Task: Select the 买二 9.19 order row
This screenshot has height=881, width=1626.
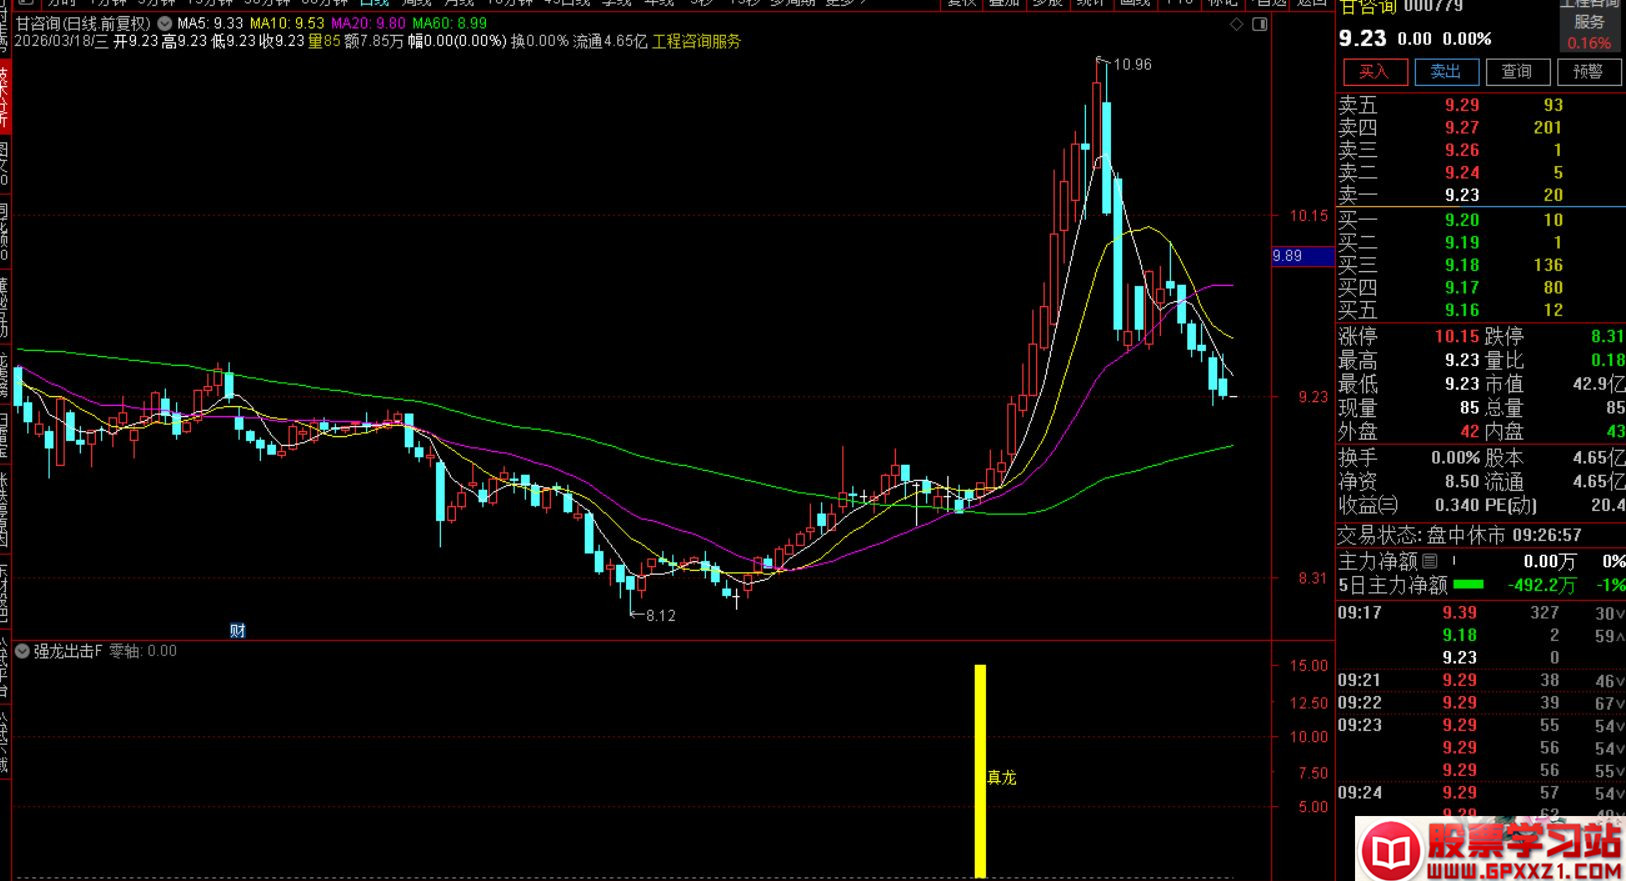Action: tap(1480, 242)
